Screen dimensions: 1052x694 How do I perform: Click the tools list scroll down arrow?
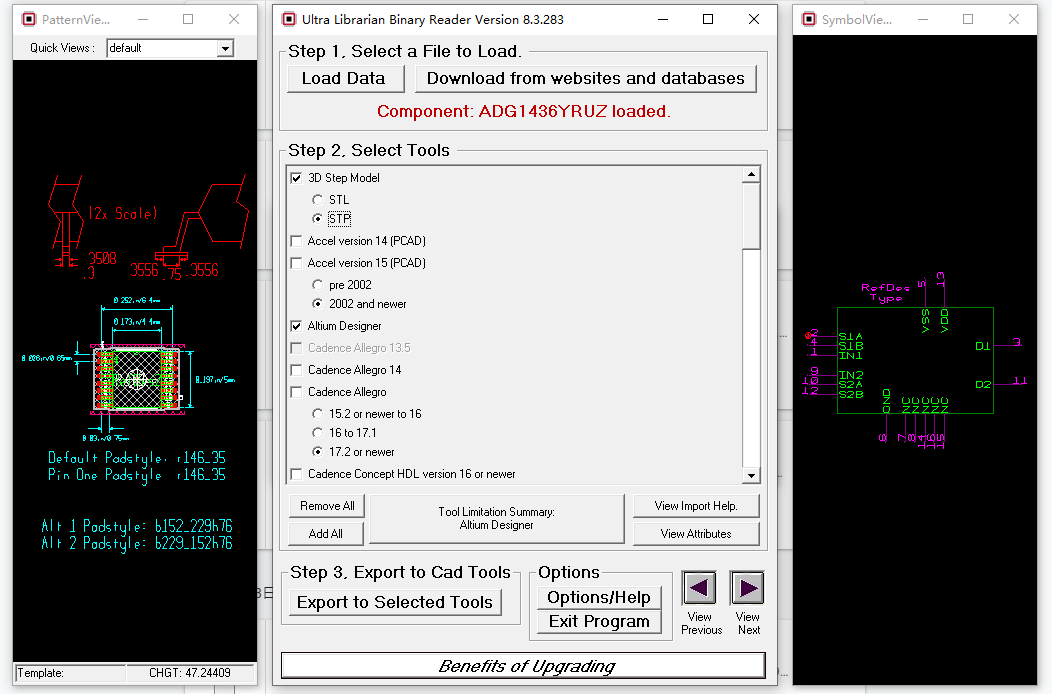click(751, 475)
